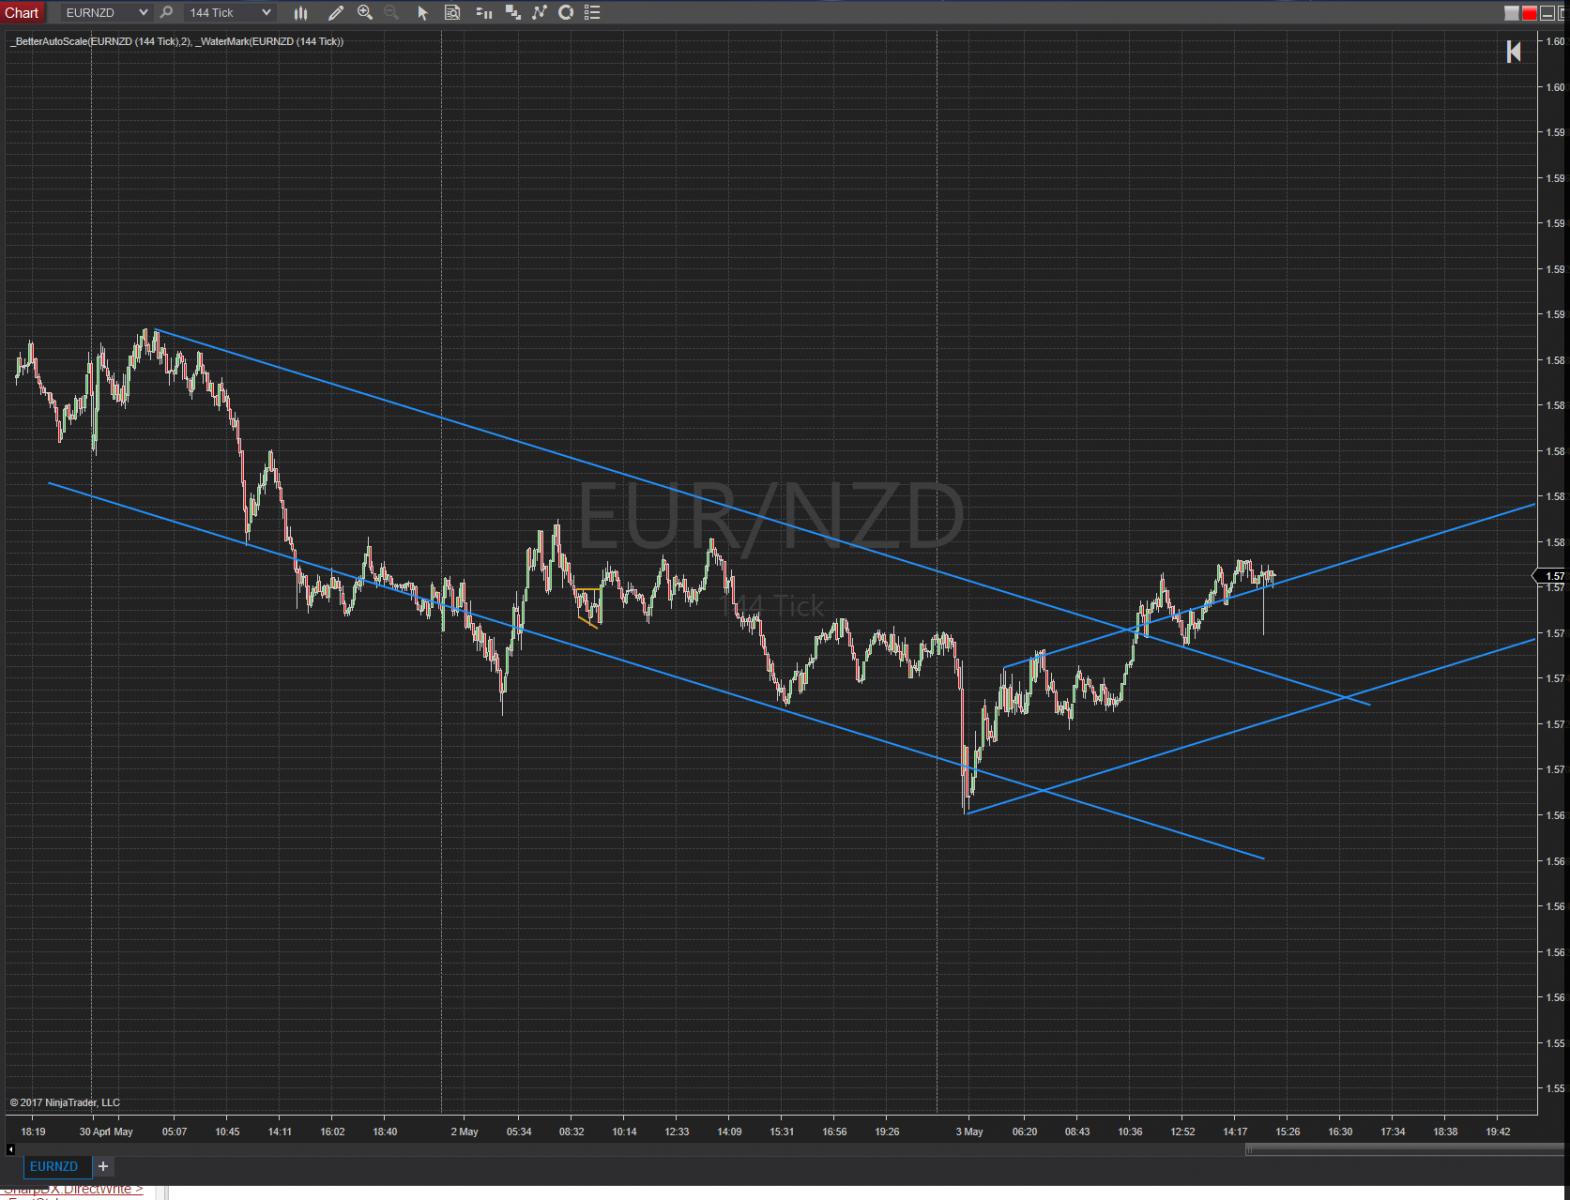Open the data series icon
This screenshot has width=1570, height=1200.
pos(513,12)
